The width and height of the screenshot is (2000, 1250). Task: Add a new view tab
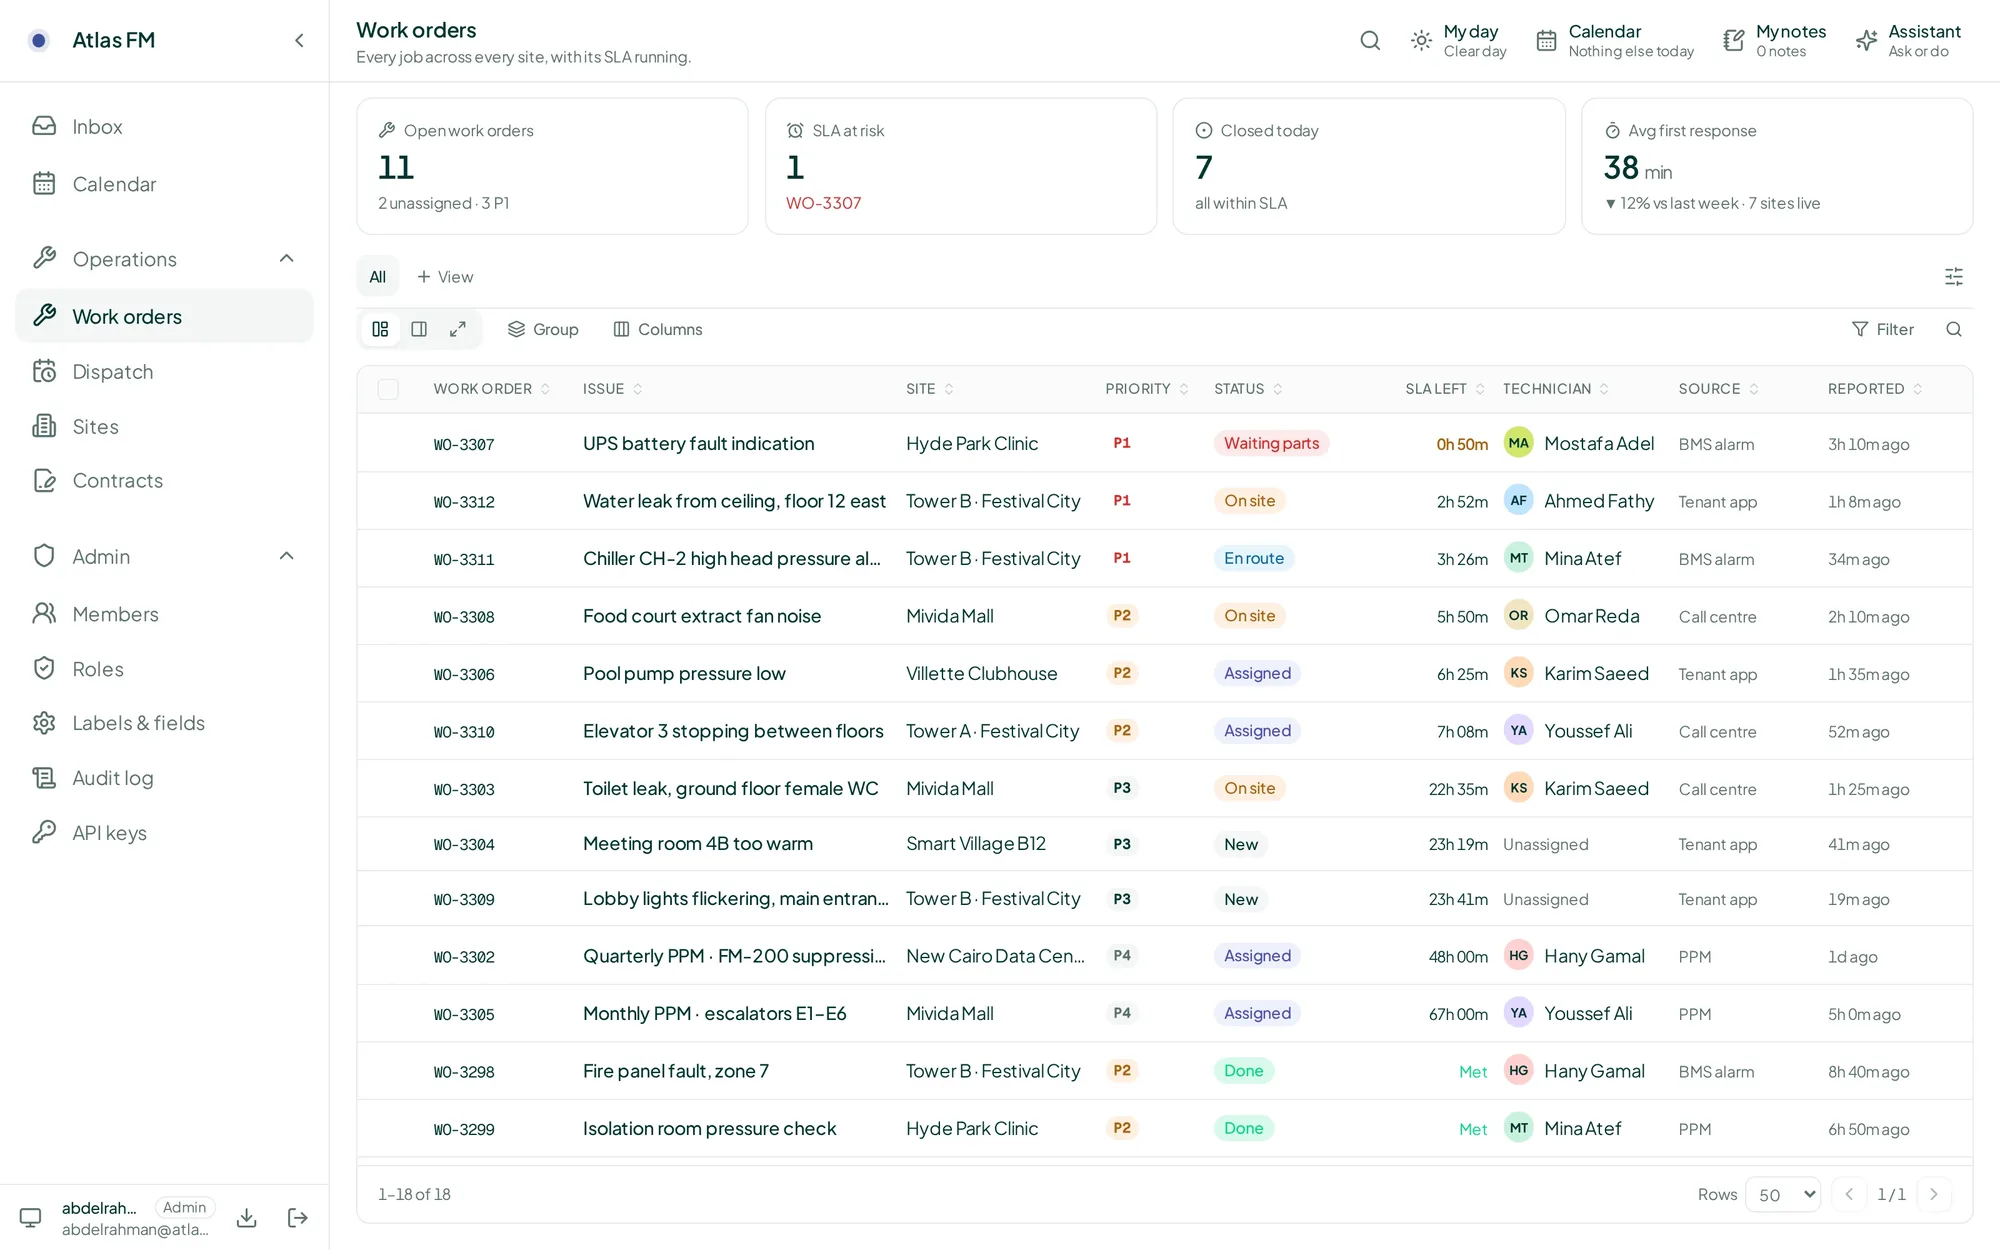point(445,277)
